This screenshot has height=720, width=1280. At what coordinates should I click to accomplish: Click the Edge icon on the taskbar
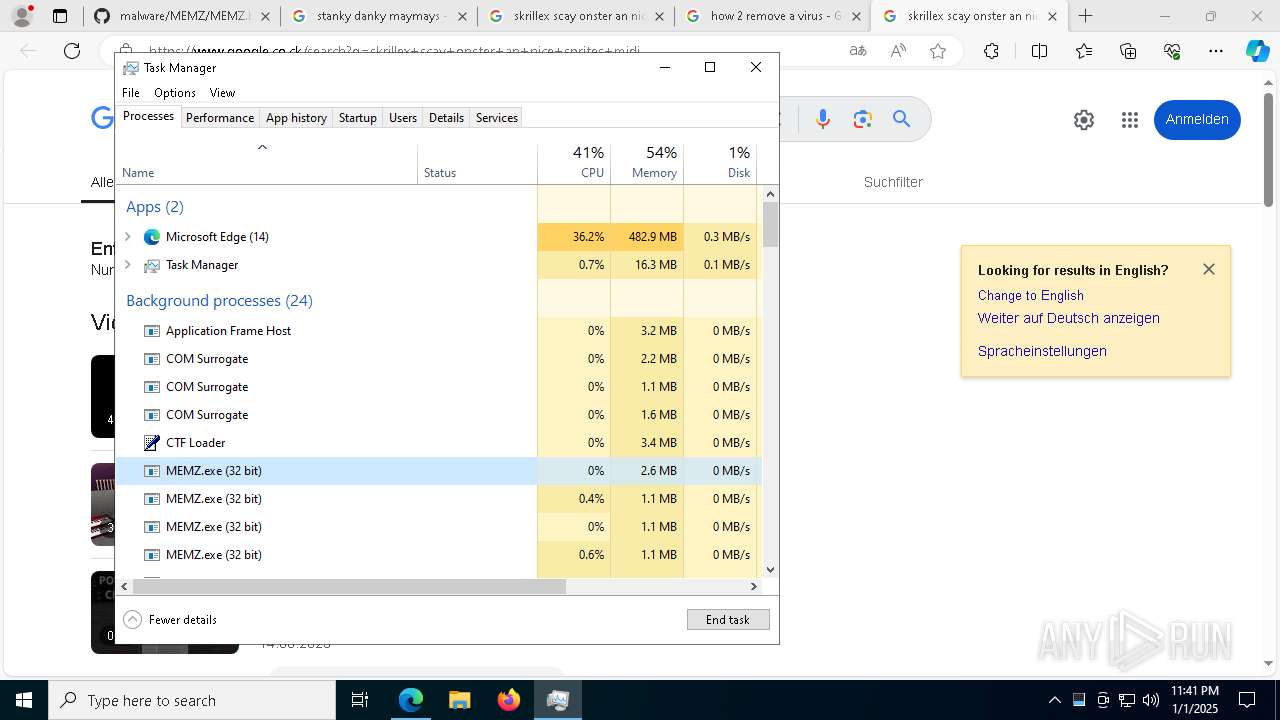(x=411, y=700)
